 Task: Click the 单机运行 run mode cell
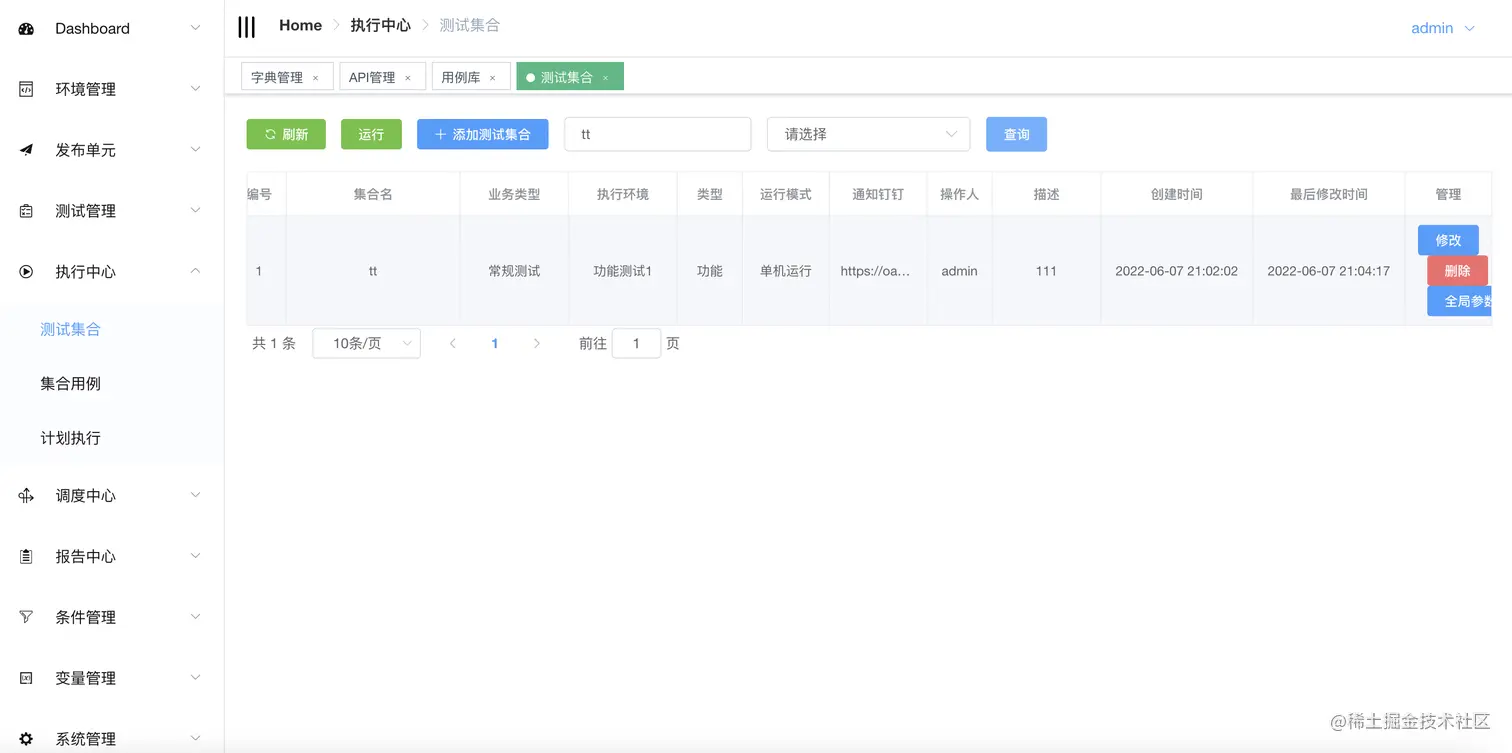coord(786,271)
